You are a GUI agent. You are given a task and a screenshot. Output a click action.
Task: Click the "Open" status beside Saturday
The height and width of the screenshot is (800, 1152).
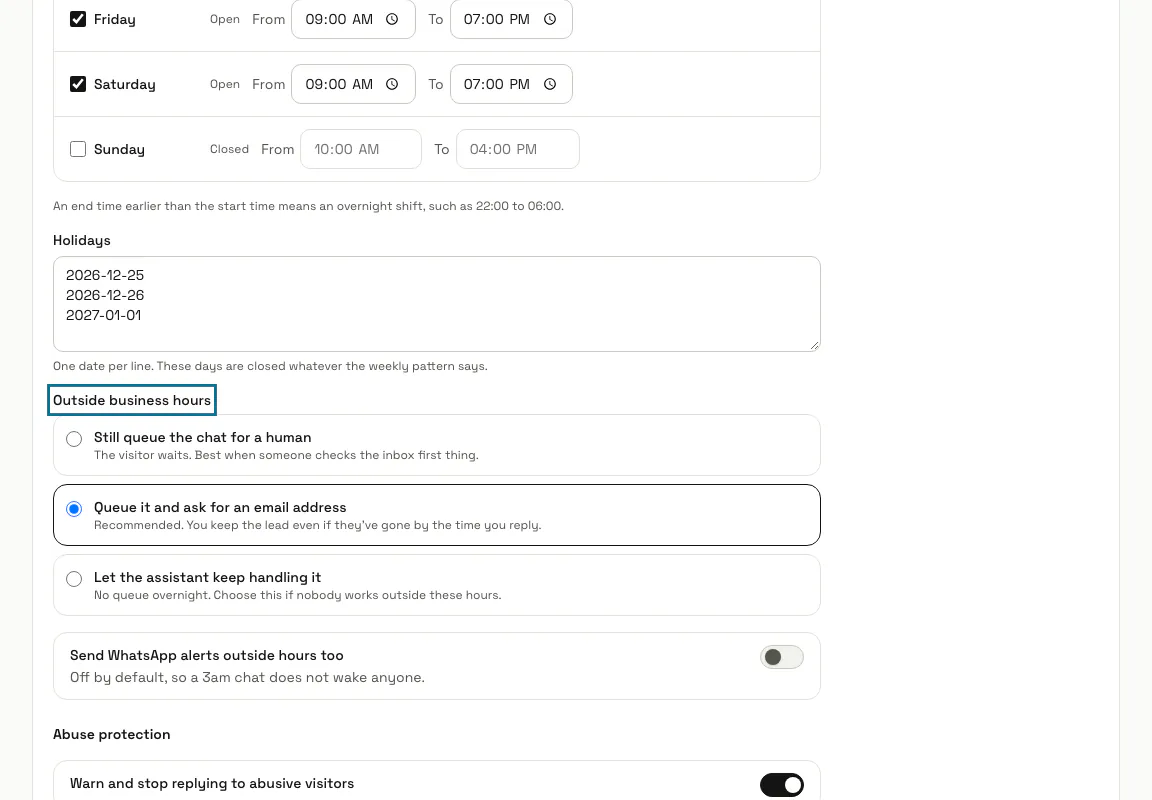coord(225,84)
